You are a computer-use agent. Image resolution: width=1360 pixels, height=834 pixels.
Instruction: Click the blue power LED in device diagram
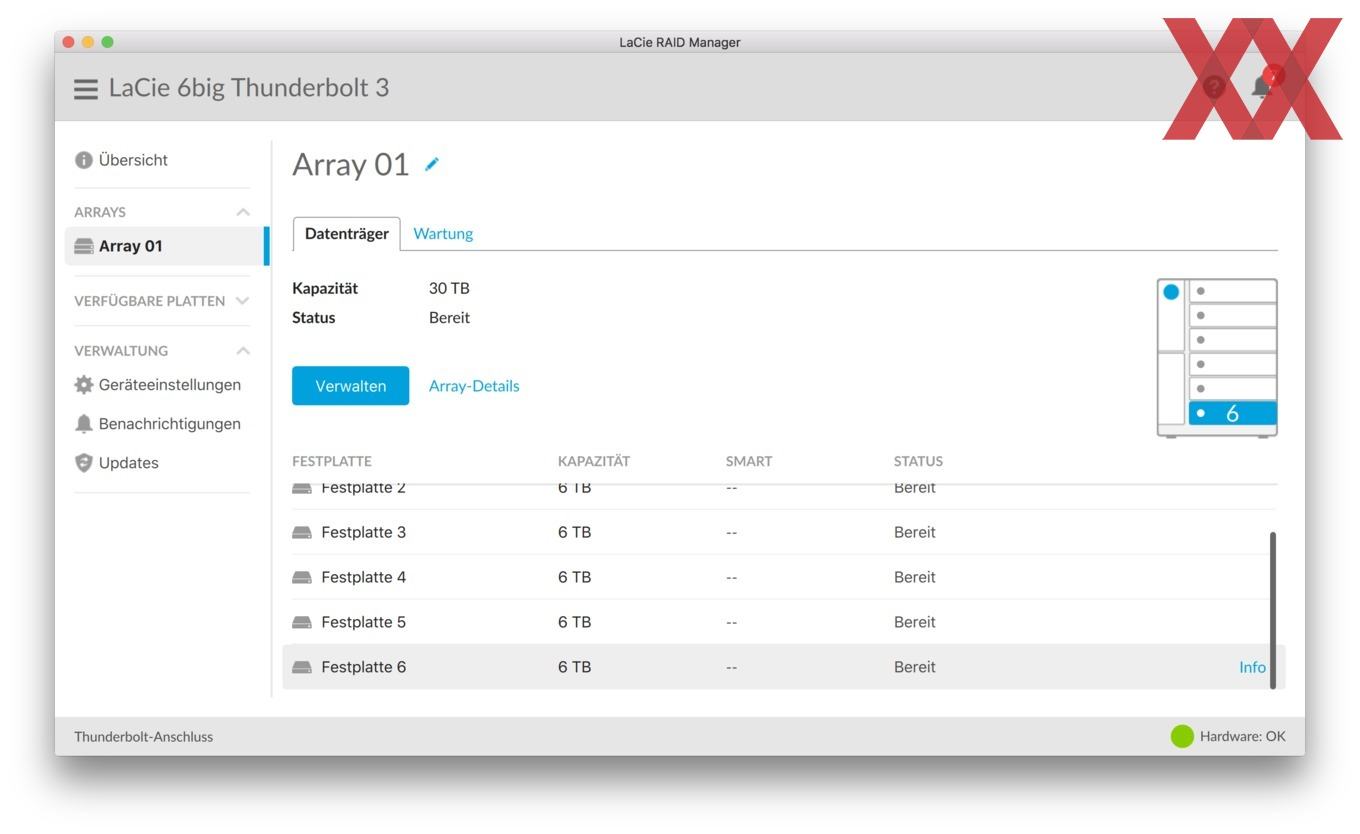[1171, 292]
